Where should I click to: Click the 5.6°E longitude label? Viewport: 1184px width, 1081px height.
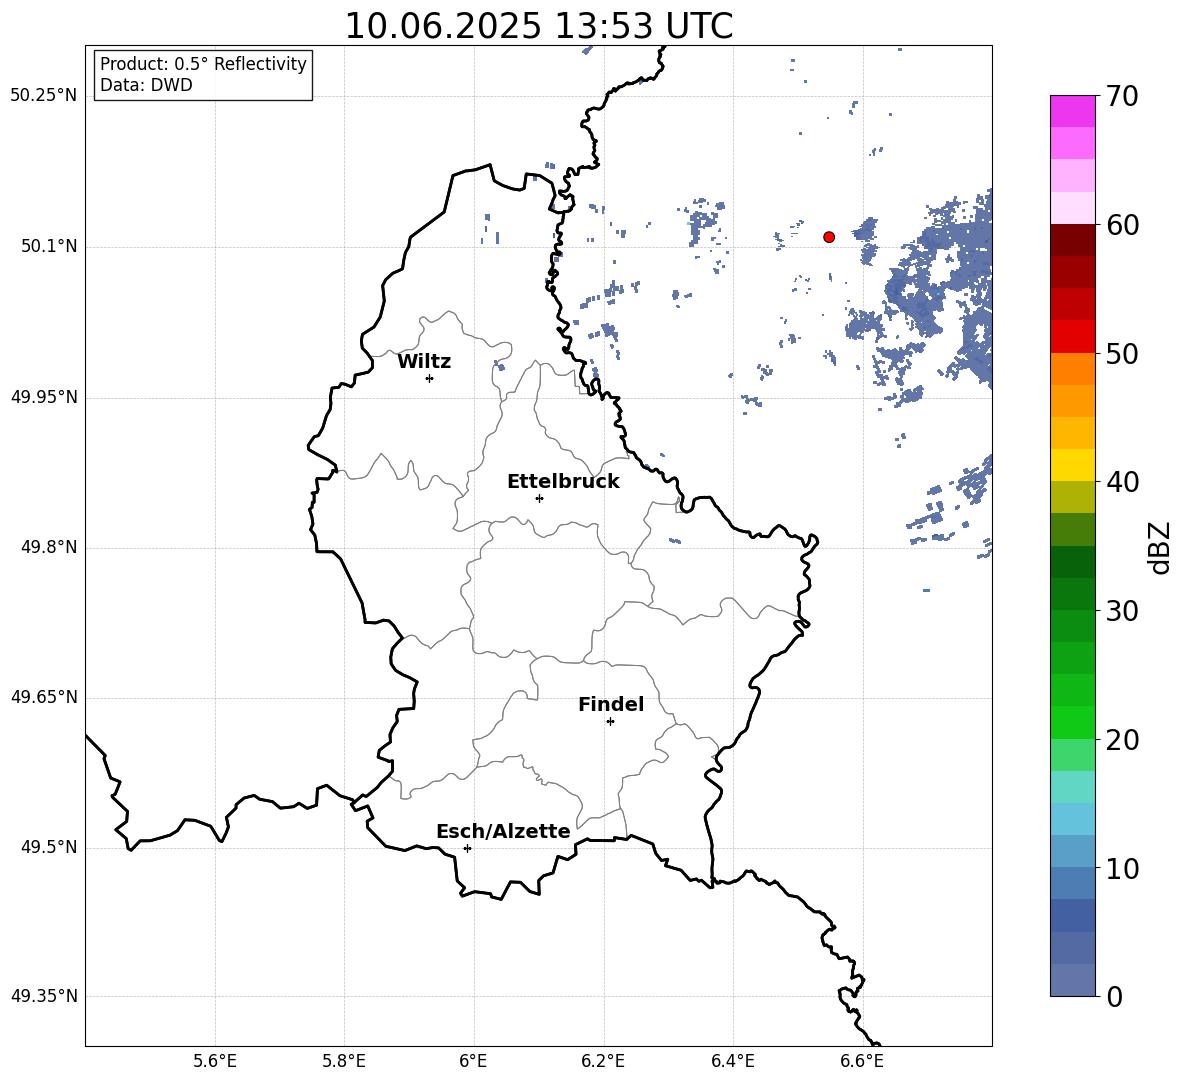(x=215, y=1061)
